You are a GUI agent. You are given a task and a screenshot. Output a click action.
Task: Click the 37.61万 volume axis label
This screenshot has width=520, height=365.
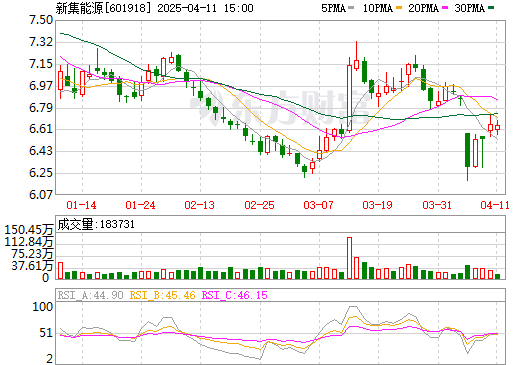click(x=32, y=266)
